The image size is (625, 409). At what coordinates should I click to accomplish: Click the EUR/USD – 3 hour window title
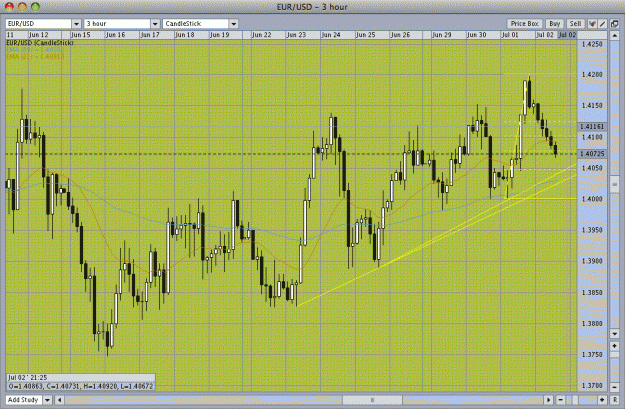click(312, 7)
